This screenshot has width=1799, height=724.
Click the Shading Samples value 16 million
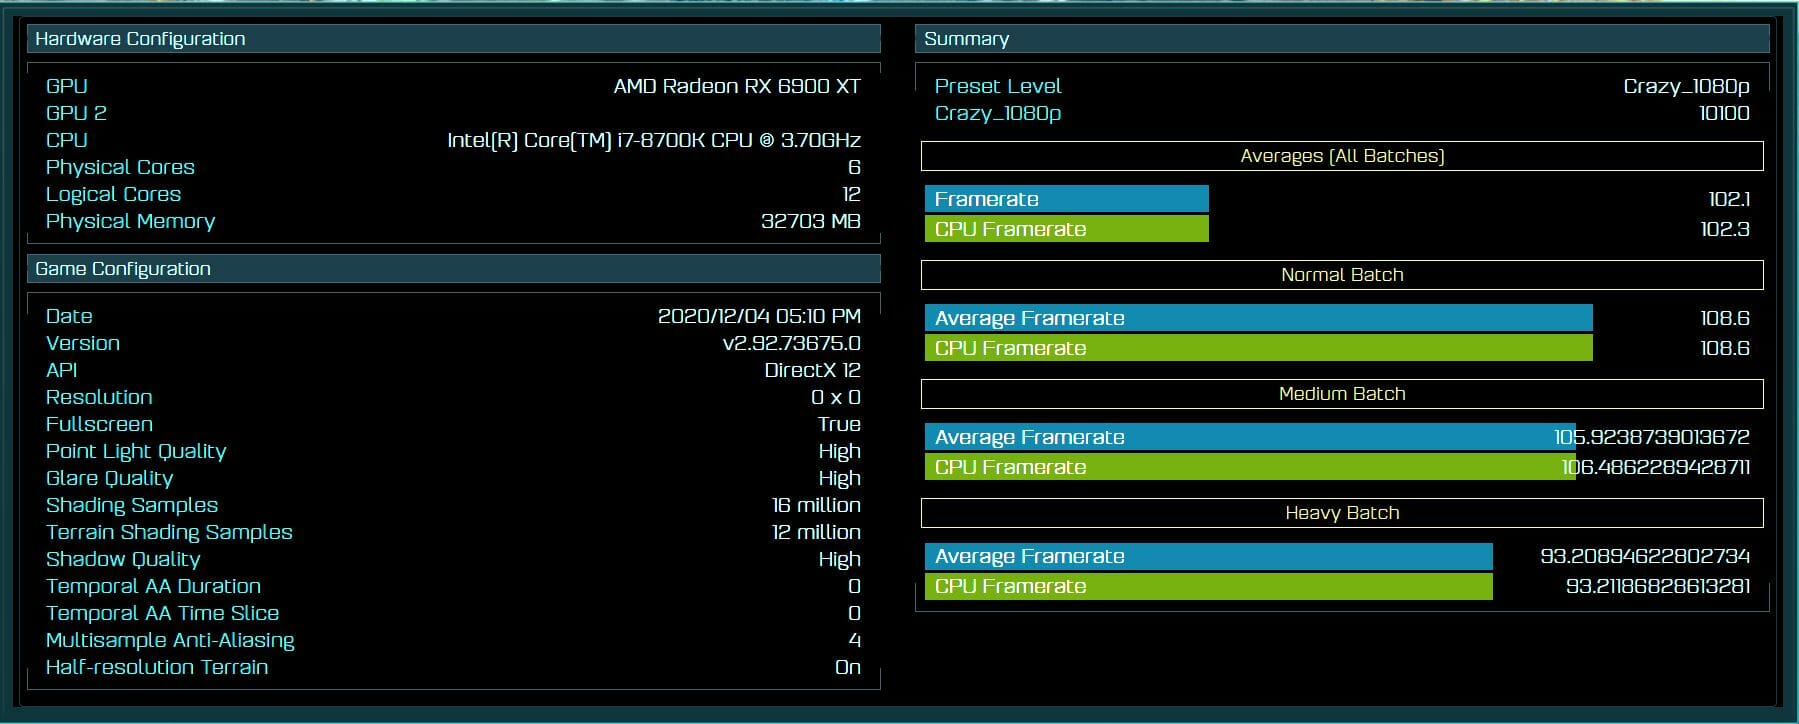[816, 505]
